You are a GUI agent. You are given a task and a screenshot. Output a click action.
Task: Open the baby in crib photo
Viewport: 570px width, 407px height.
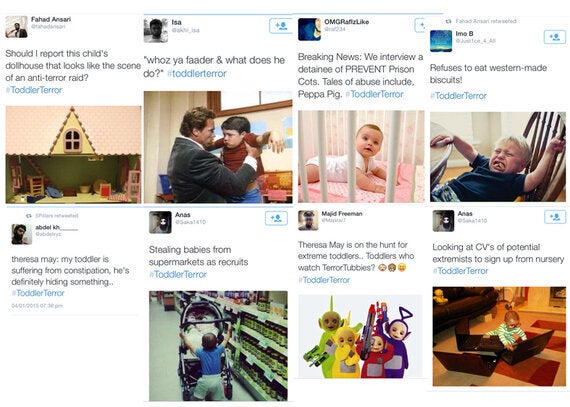coord(361,156)
